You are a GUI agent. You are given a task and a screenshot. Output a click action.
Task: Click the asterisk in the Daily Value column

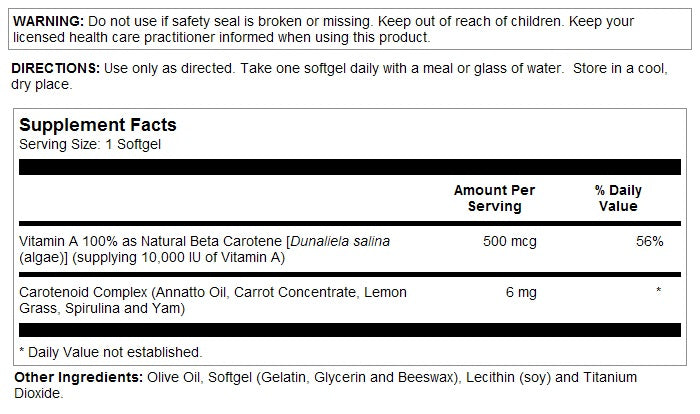coord(658,290)
